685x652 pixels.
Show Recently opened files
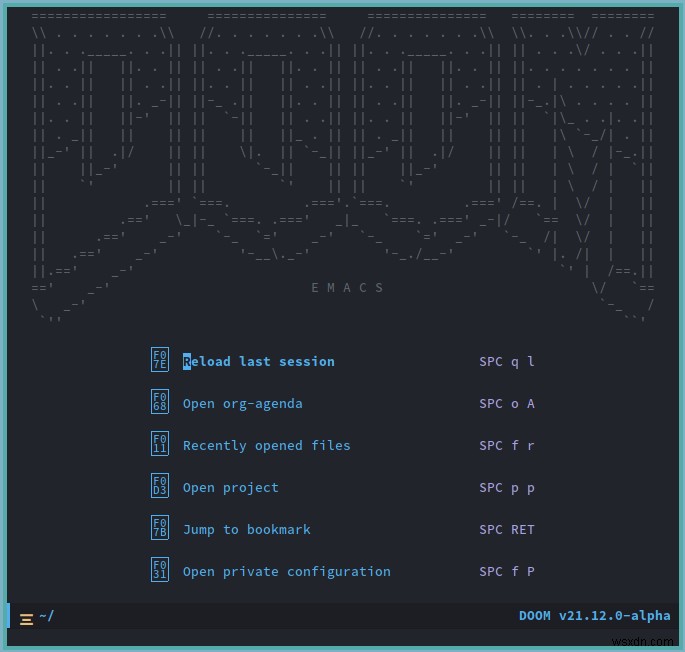click(266, 445)
